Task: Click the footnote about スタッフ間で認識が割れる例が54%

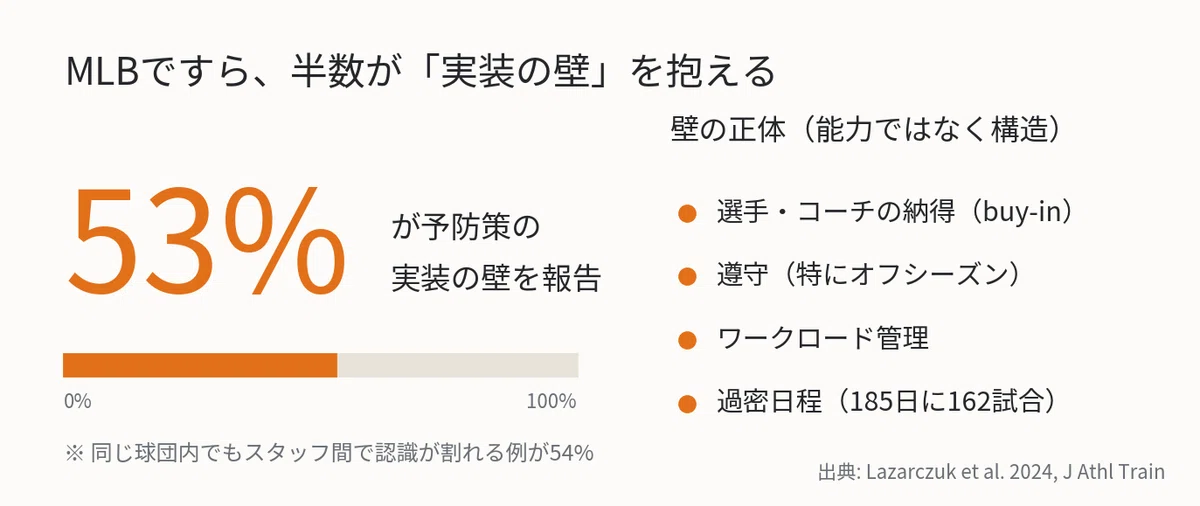Action: [330, 452]
